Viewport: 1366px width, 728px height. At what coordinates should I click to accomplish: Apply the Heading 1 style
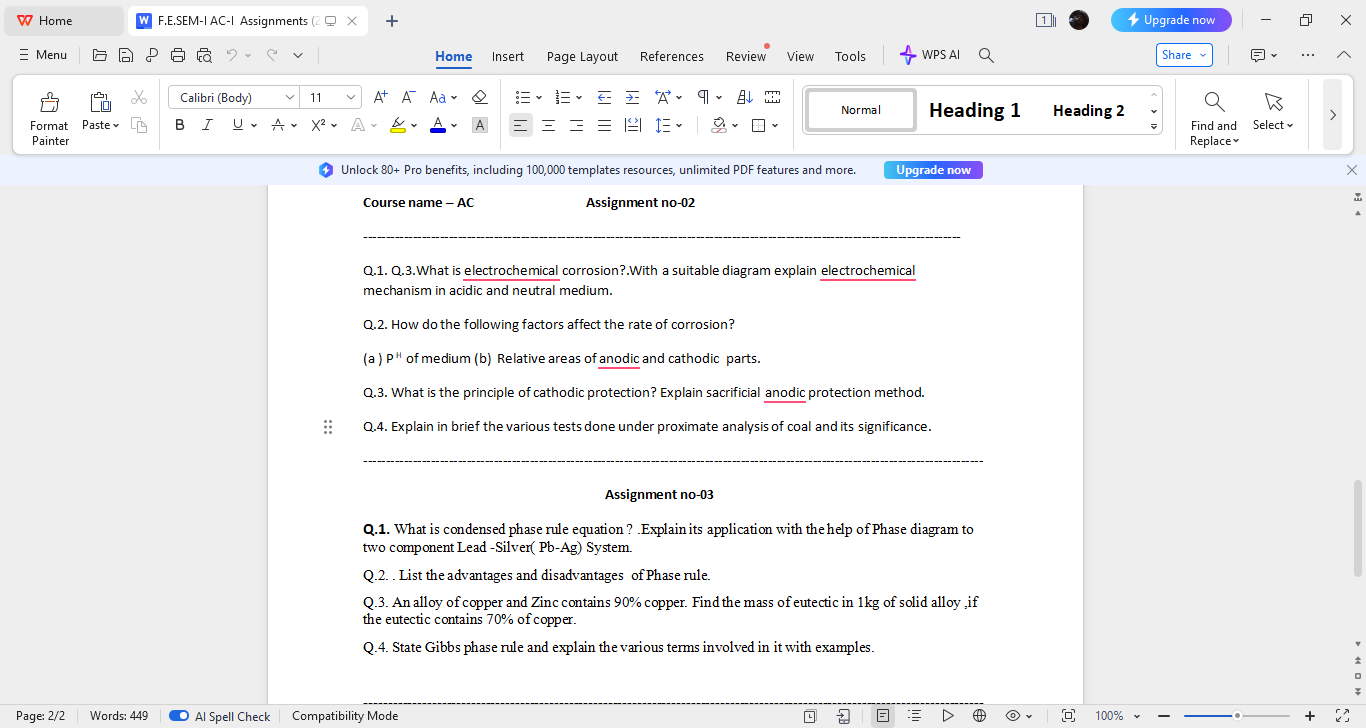(x=975, y=110)
